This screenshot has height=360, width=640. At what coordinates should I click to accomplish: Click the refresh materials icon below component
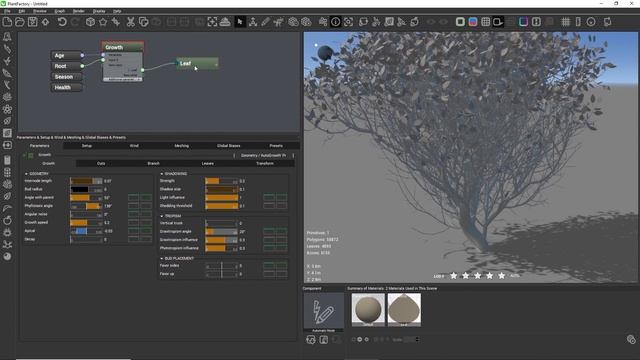coord(311,340)
